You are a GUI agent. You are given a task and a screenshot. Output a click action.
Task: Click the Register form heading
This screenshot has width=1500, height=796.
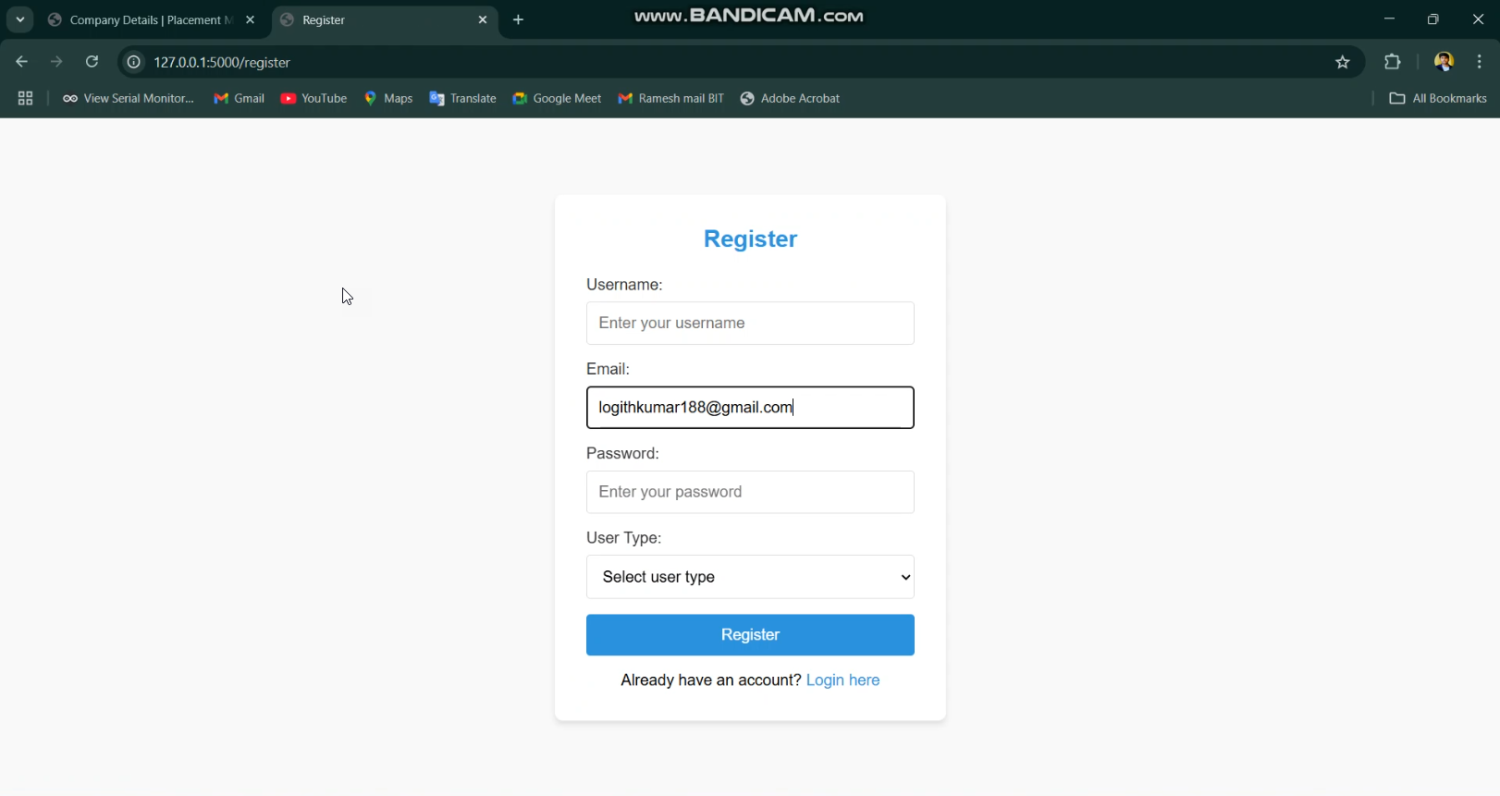pyautogui.click(x=750, y=239)
